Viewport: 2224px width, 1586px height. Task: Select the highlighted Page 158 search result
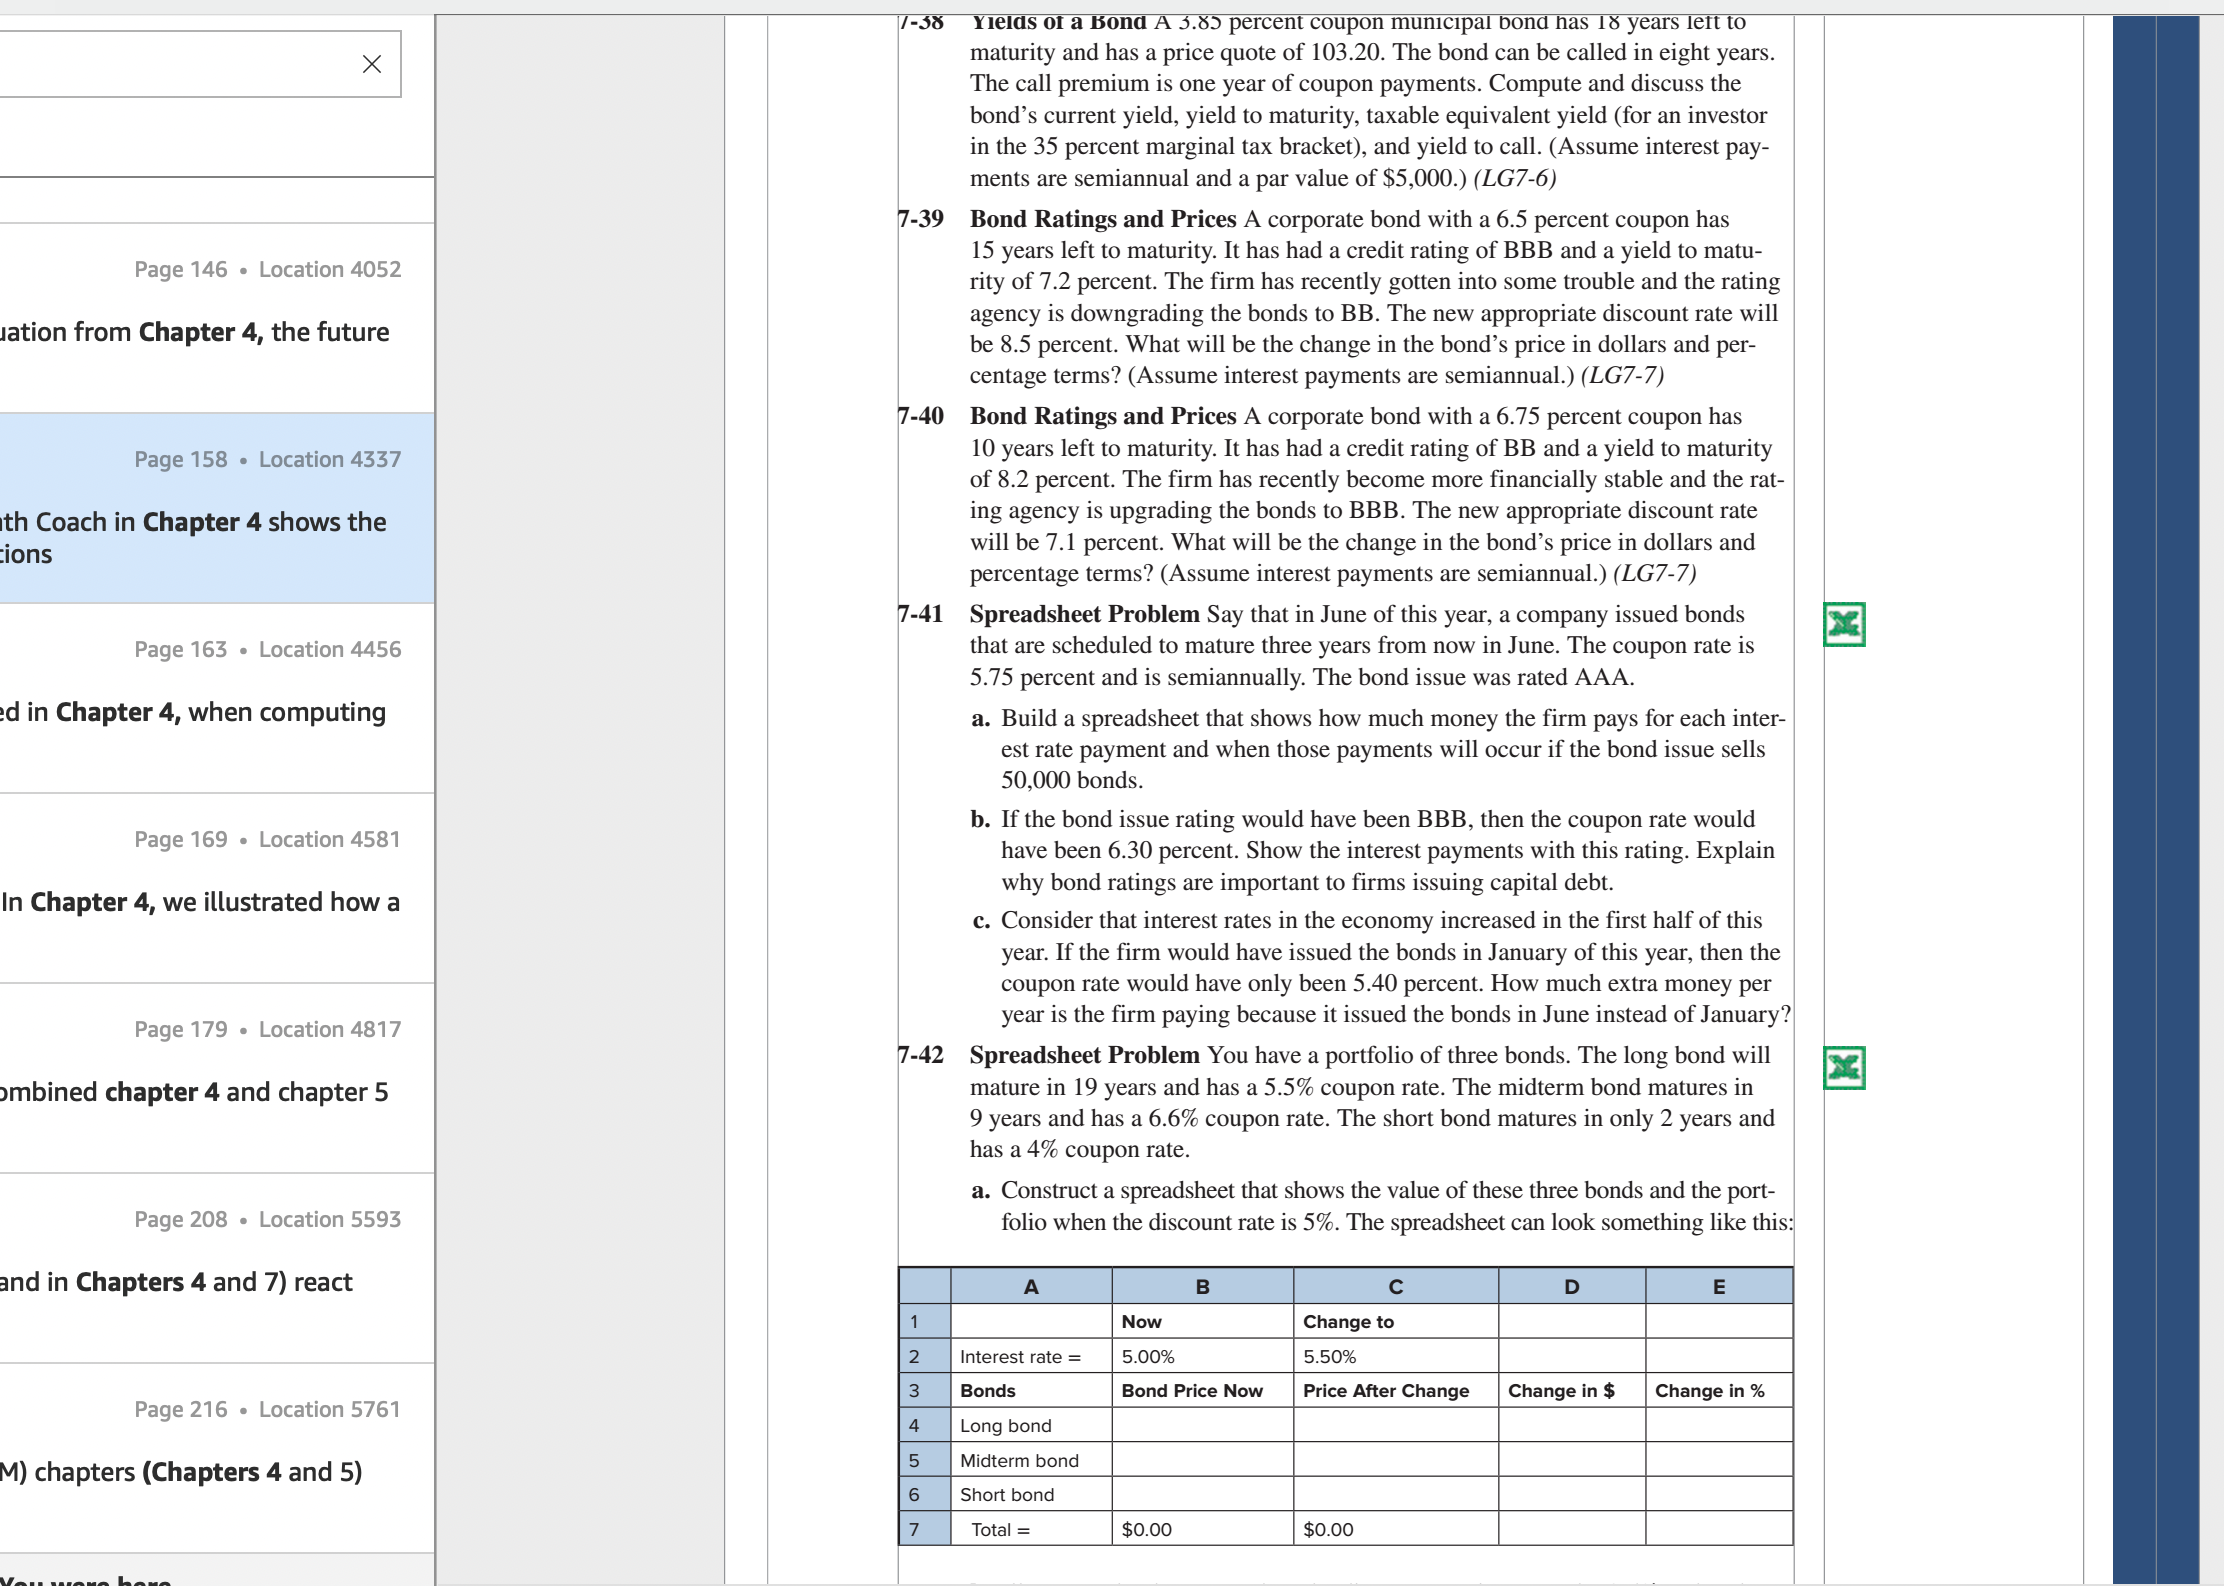click(x=217, y=508)
